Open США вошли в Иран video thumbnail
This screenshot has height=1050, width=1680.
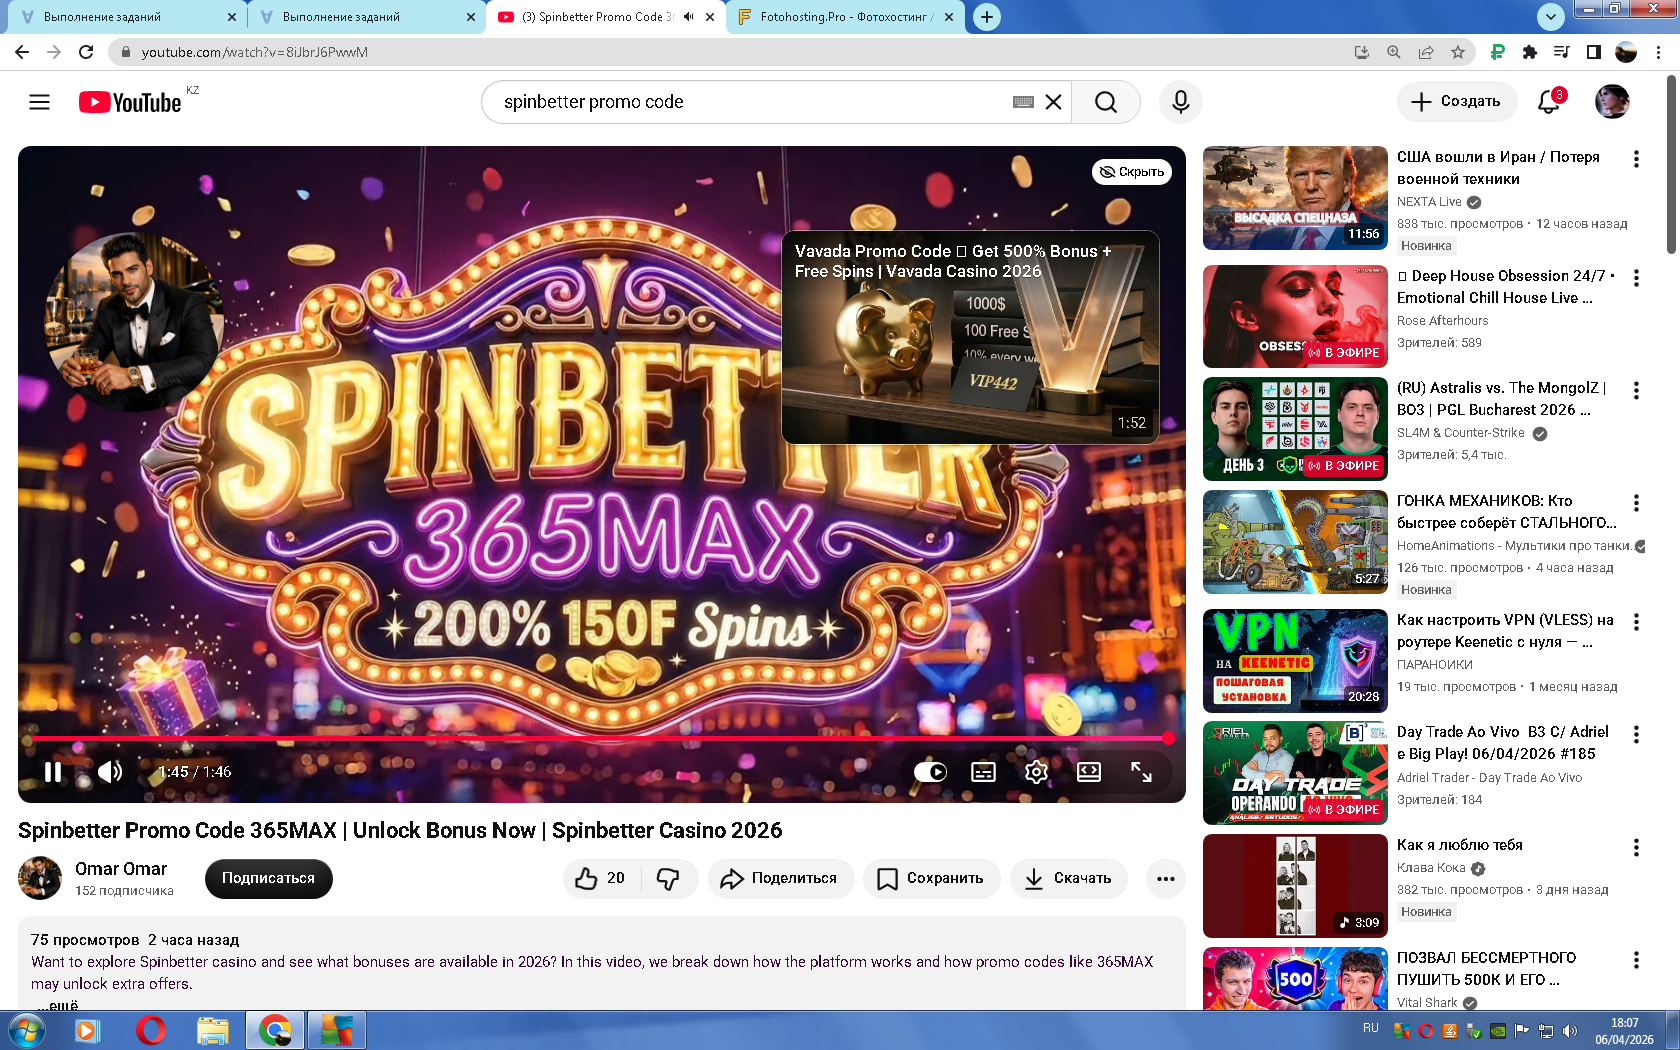1295,198
